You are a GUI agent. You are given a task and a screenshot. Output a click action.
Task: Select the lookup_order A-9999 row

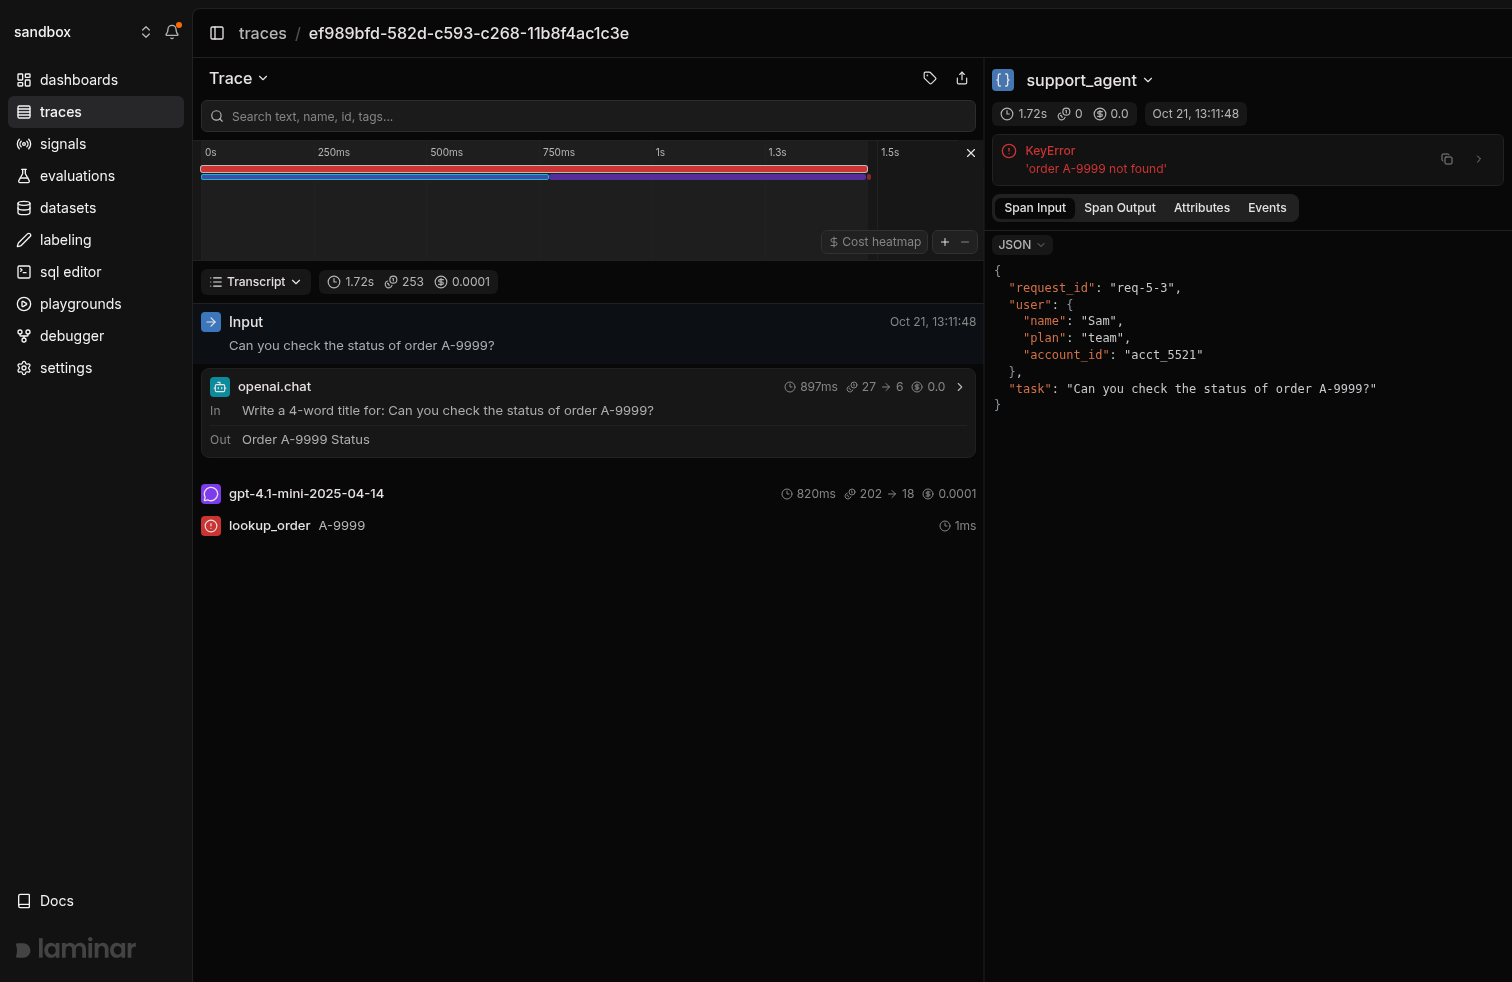point(588,526)
